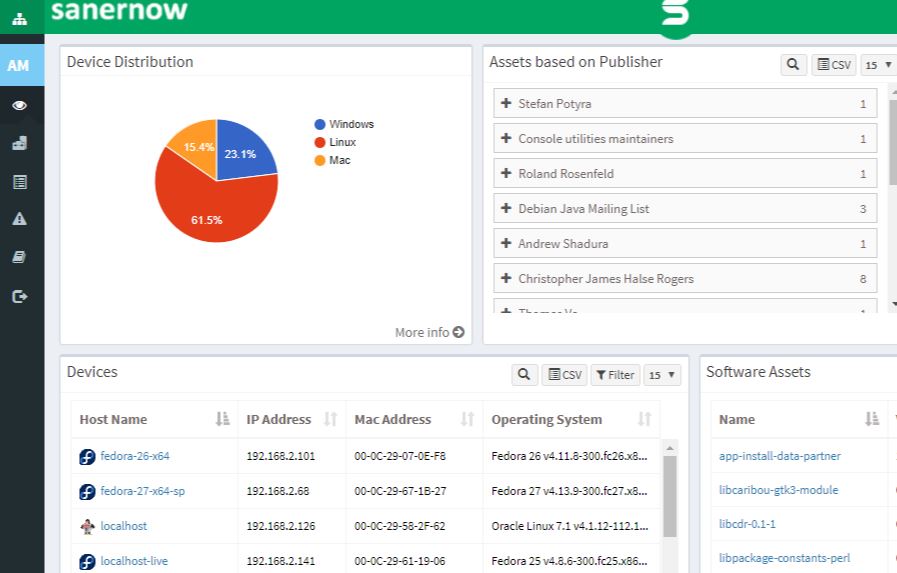This screenshot has height=573, width=897.
Task: Expand the Debian Java Mailing List row
Action: pyautogui.click(x=685, y=209)
